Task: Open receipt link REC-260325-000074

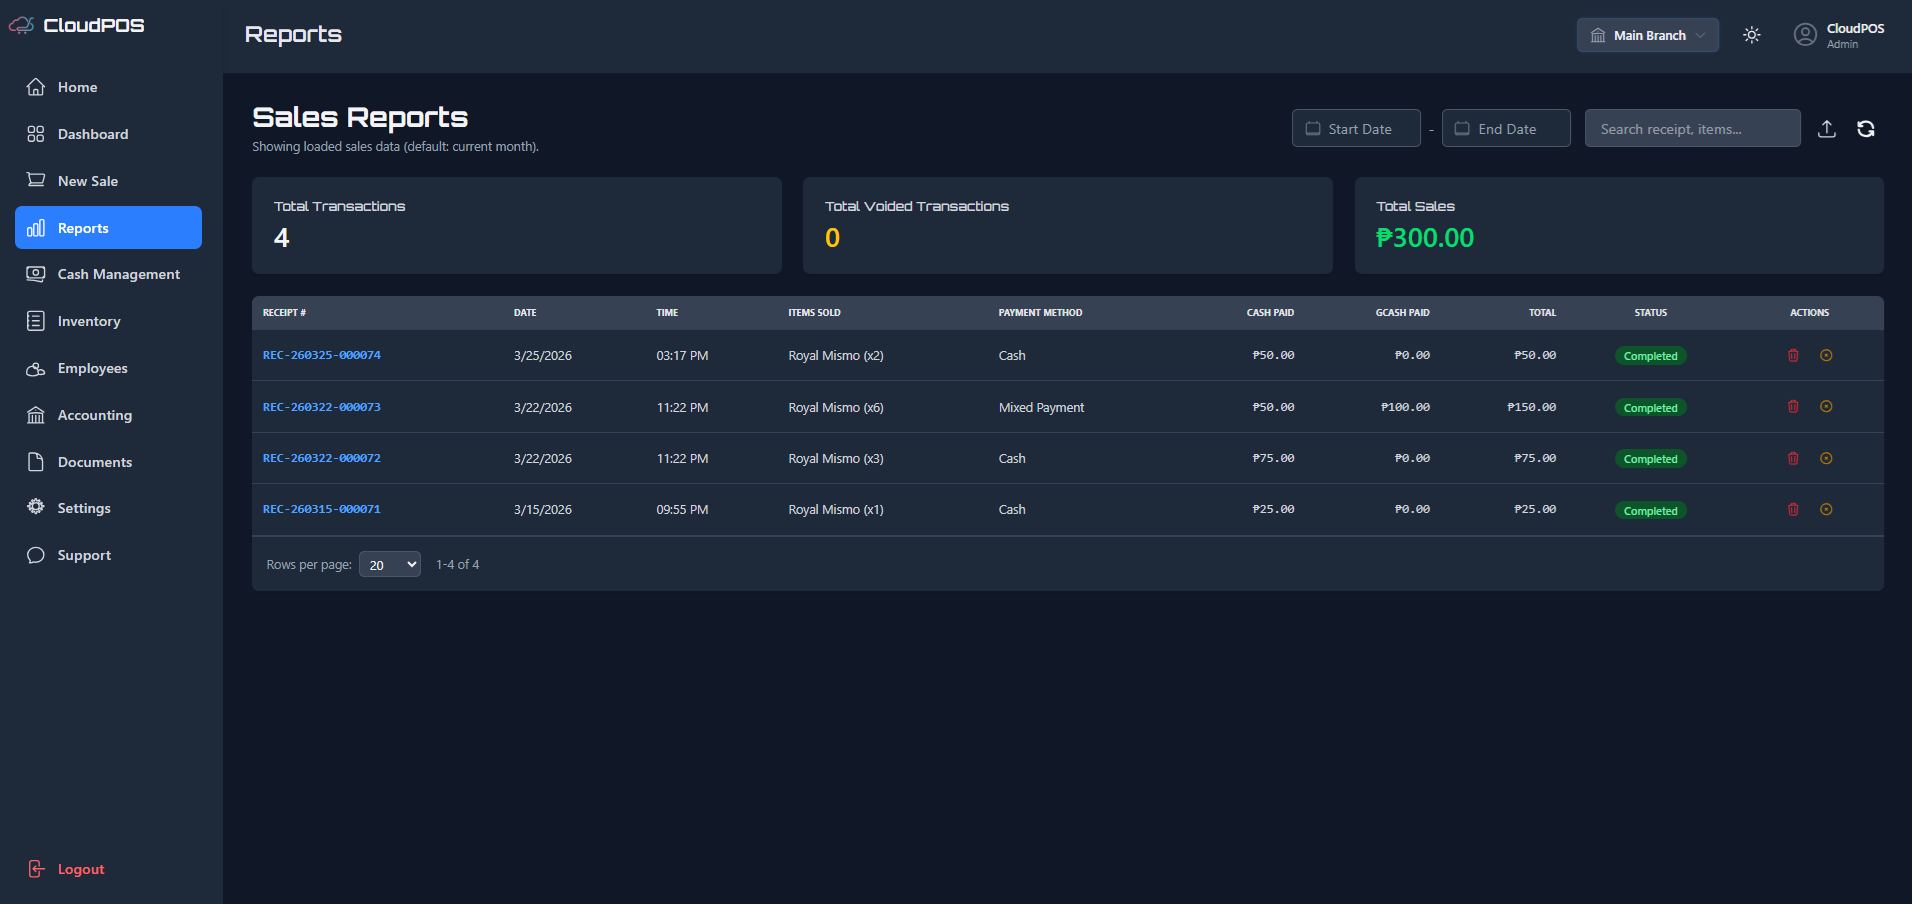Action: 322,355
